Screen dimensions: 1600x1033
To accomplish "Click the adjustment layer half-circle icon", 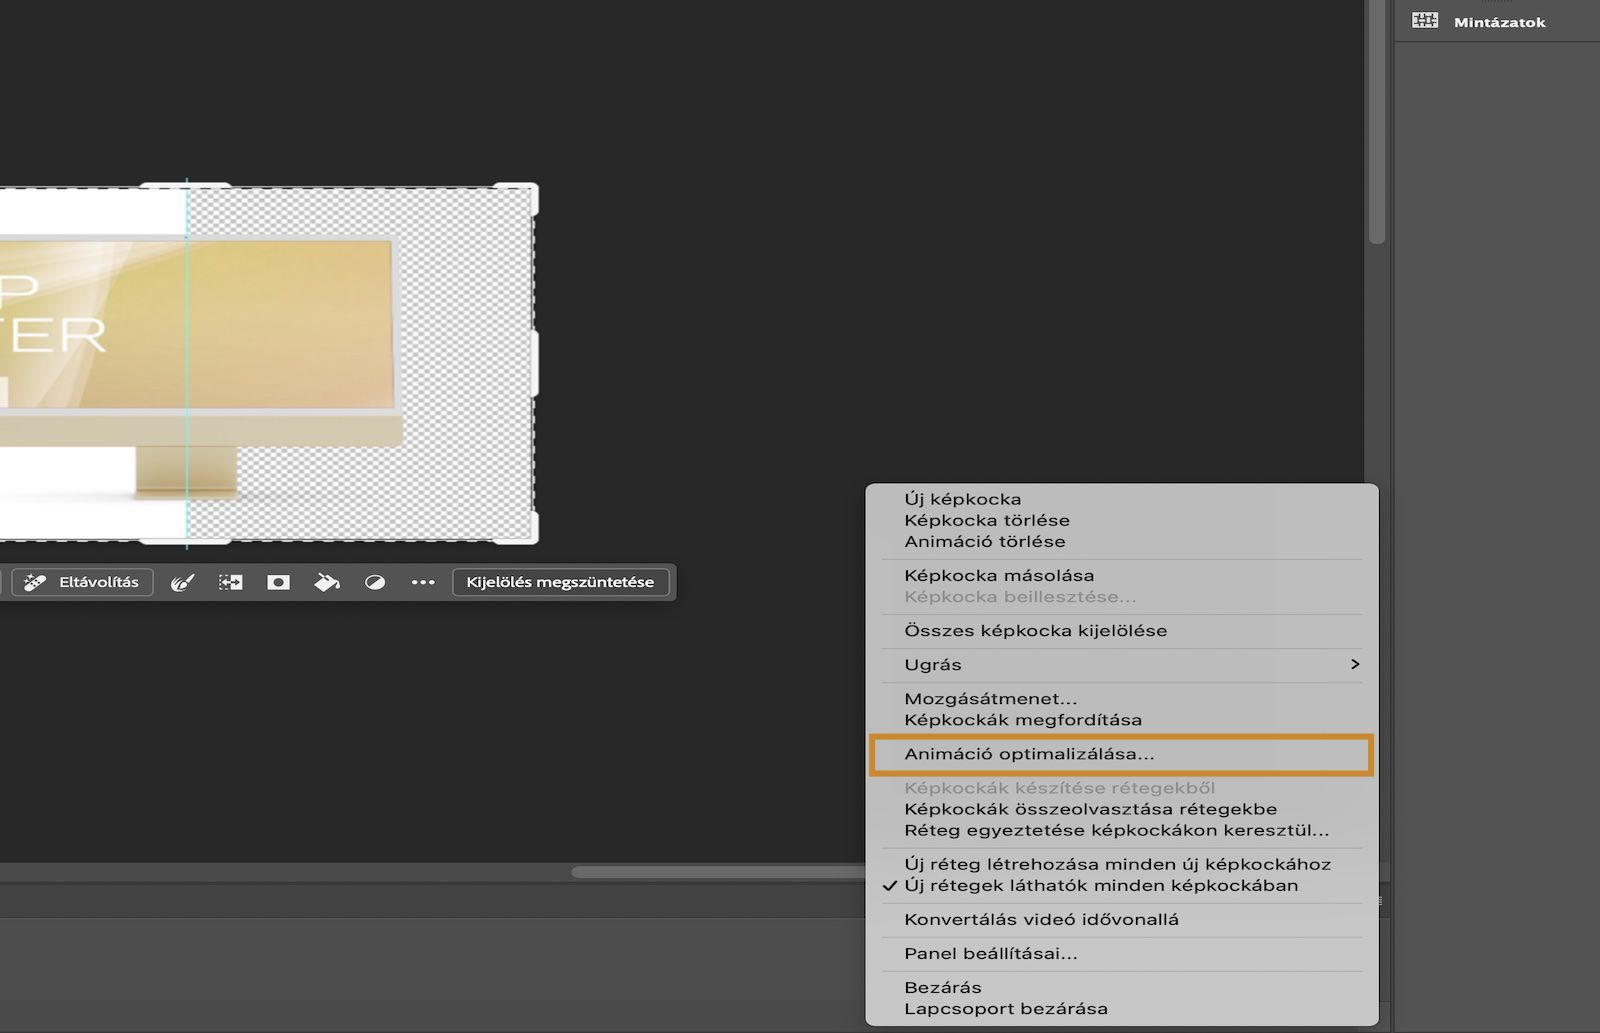I will [375, 582].
